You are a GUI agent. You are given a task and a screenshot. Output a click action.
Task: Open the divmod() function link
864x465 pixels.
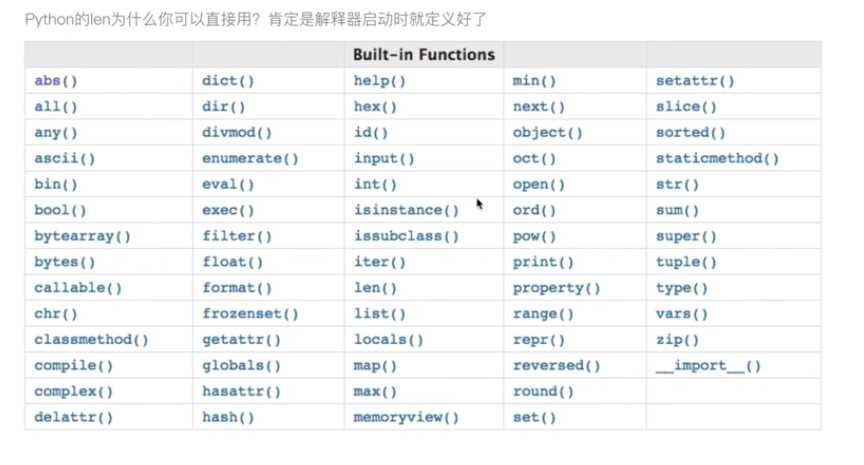tap(236, 133)
